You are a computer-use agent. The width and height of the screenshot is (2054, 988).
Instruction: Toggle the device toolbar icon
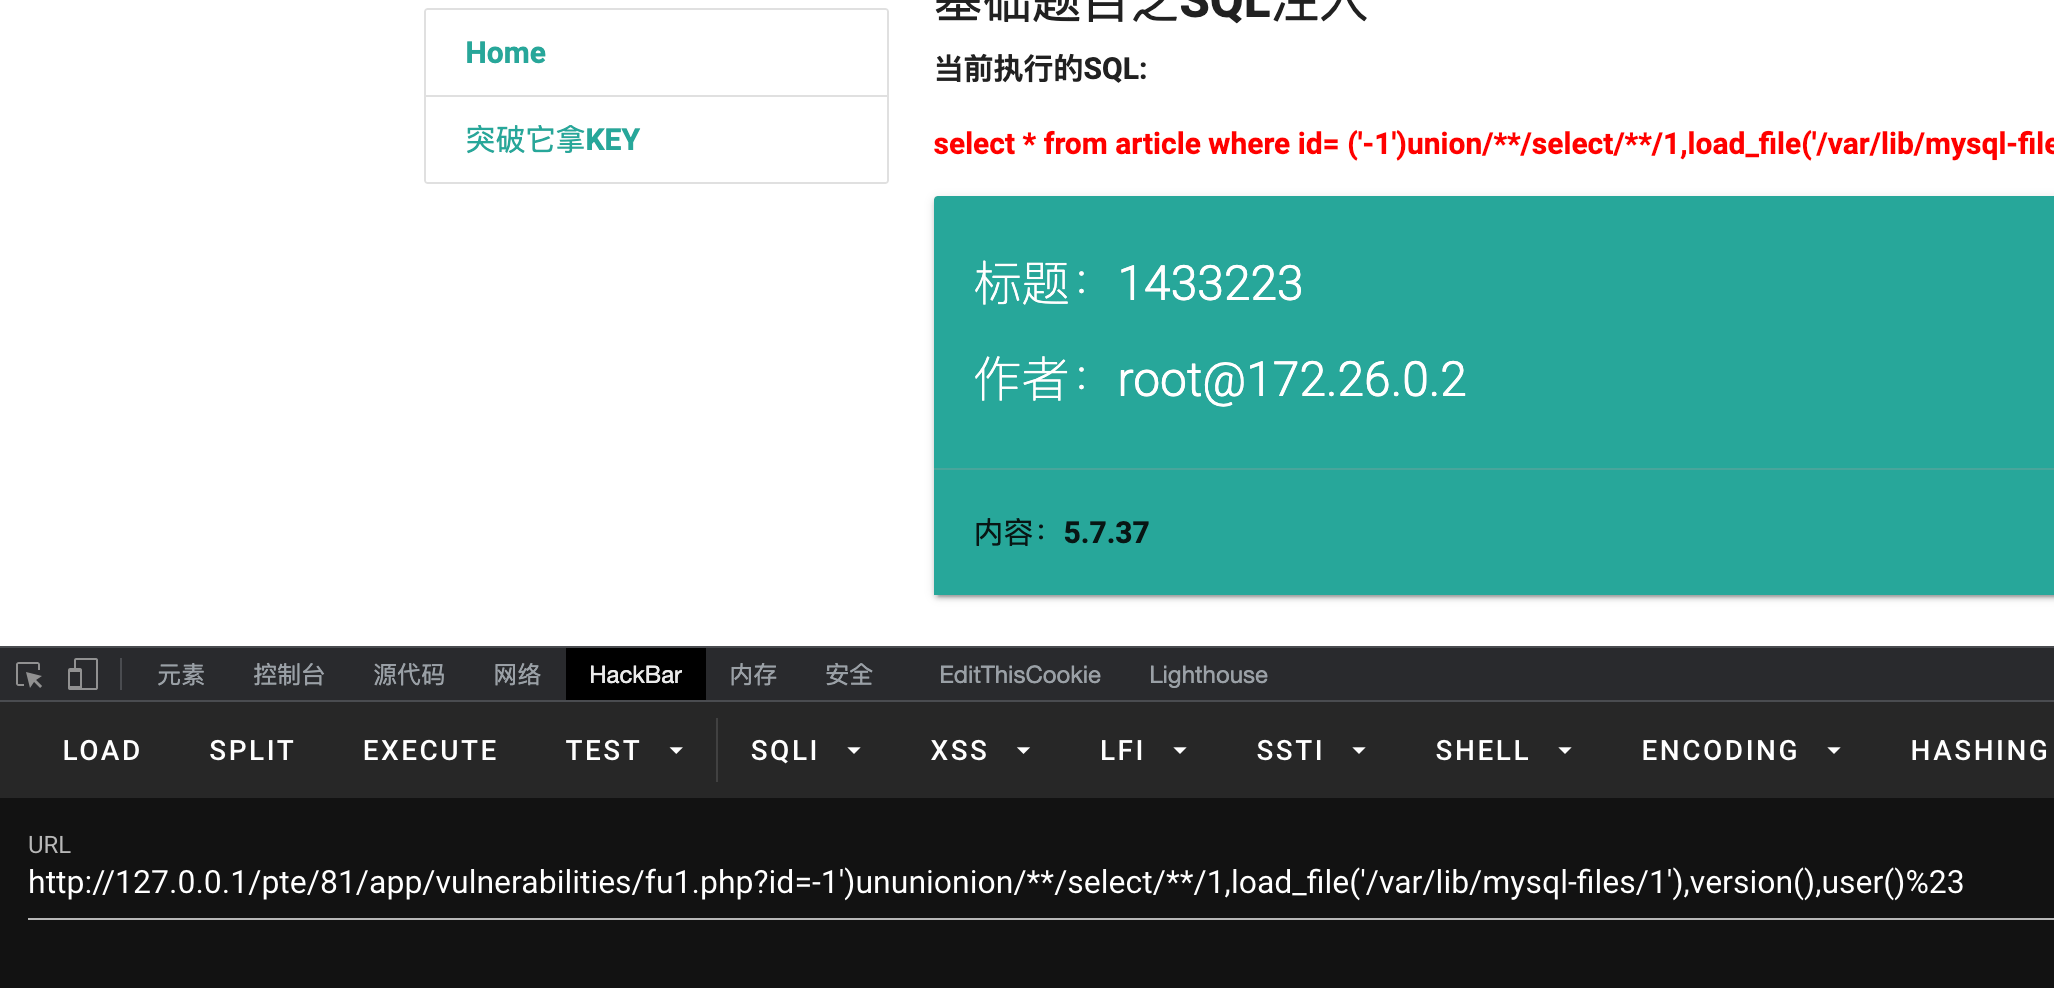82,675
